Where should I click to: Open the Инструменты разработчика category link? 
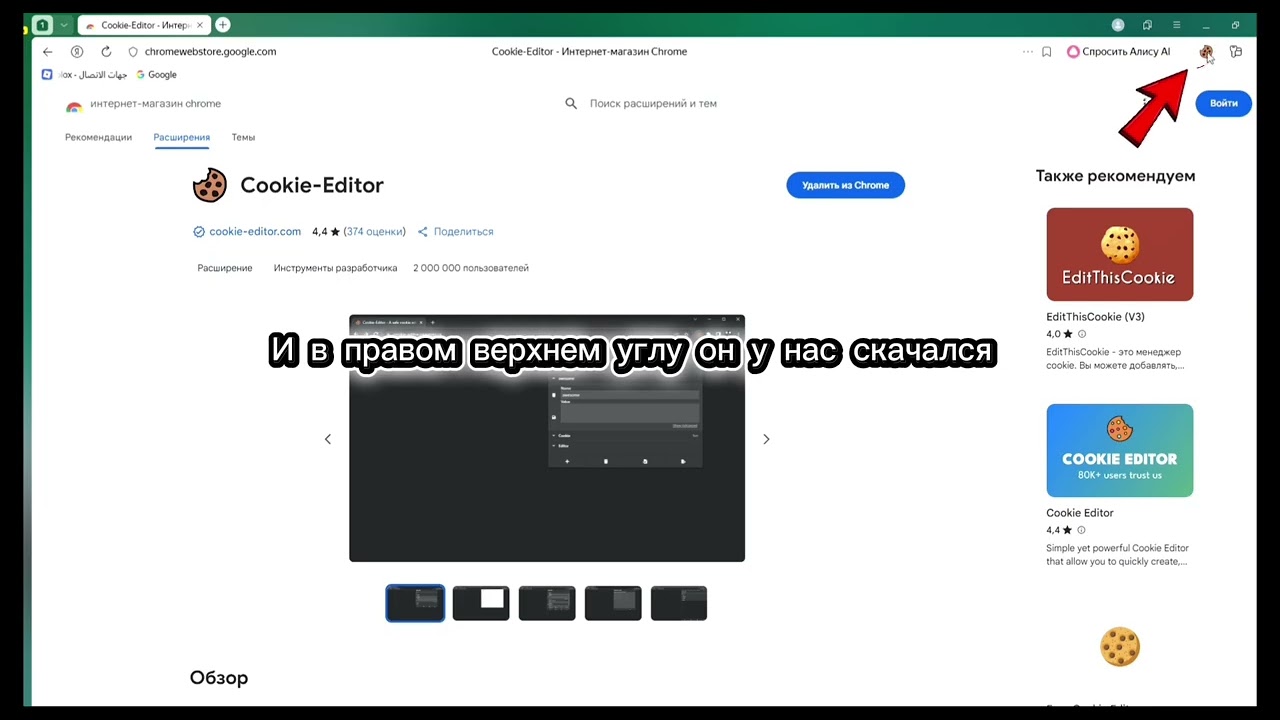pos(335,268)
